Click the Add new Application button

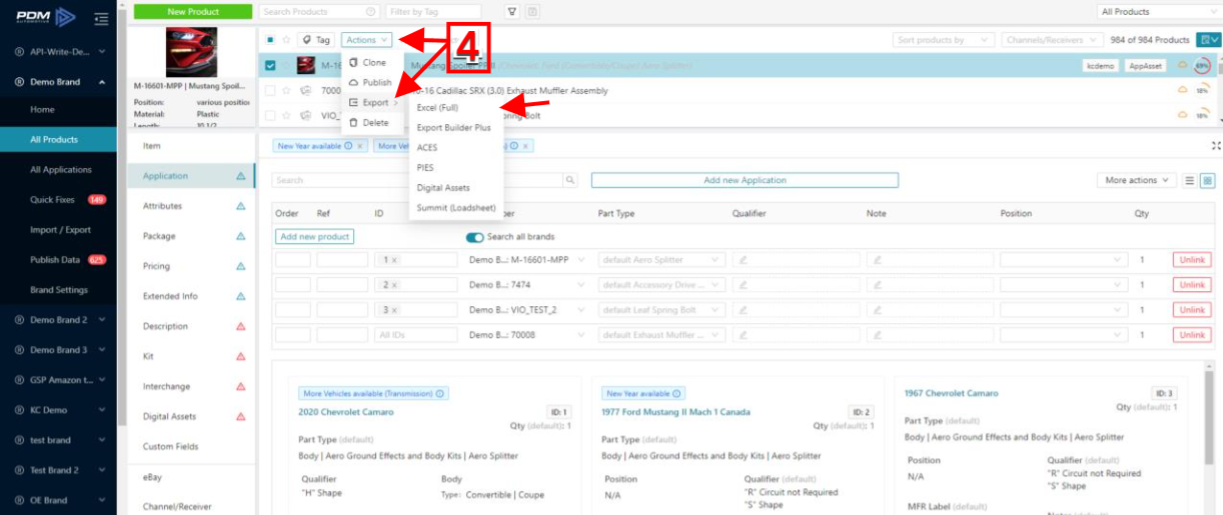point(745,180)
